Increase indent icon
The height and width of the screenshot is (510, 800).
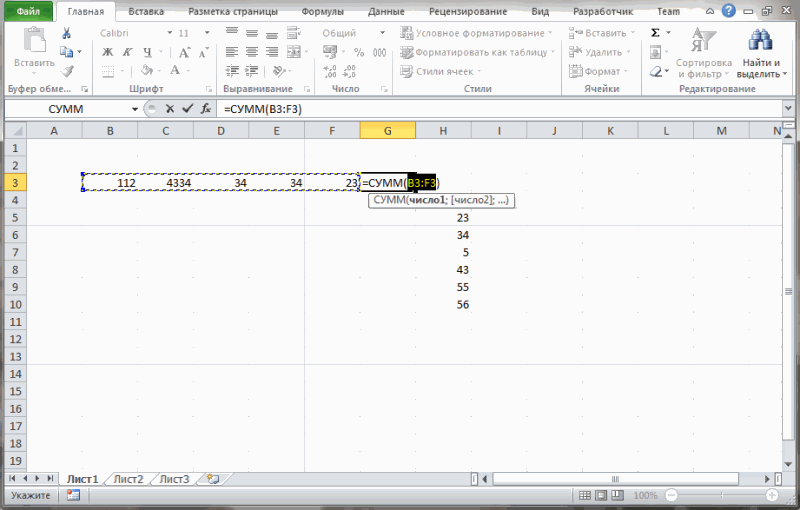tap(252, 71)
